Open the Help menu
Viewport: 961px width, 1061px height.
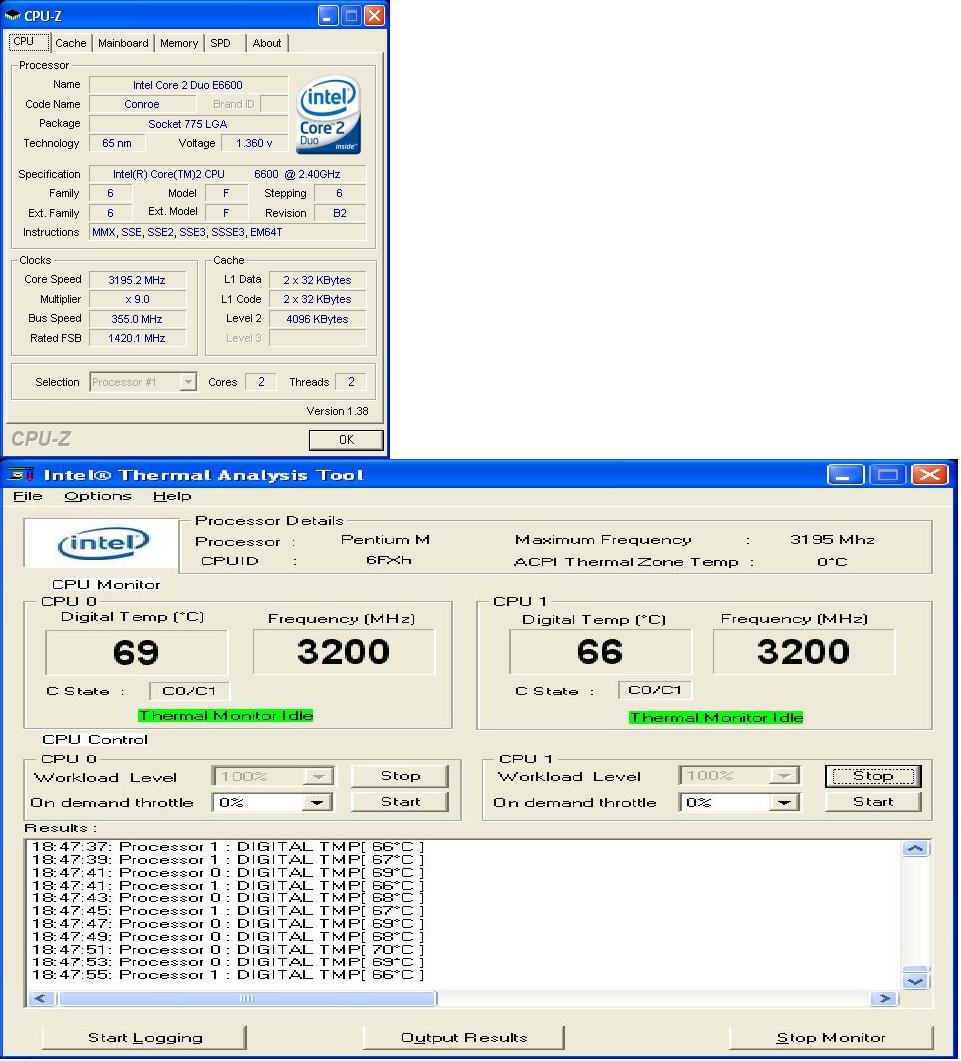click(172, 496)
